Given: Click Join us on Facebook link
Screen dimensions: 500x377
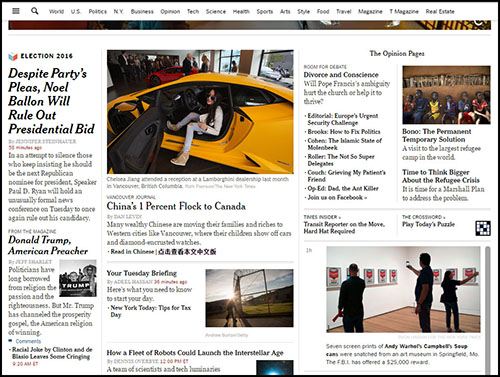Looking at the screenshot, I should point(337,197).
